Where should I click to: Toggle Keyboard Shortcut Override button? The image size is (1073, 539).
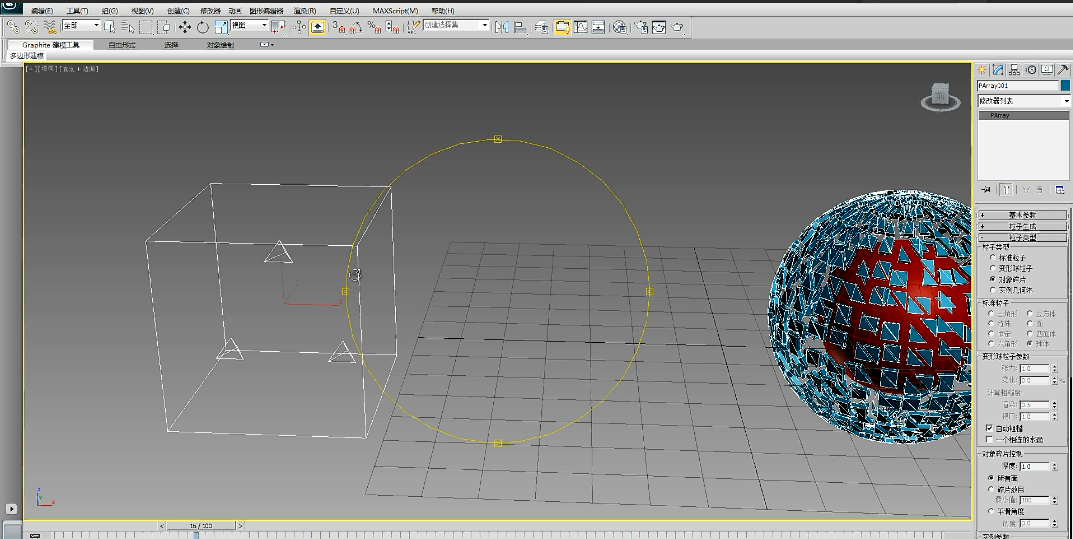pyautogui.click(x=318, y=27)
